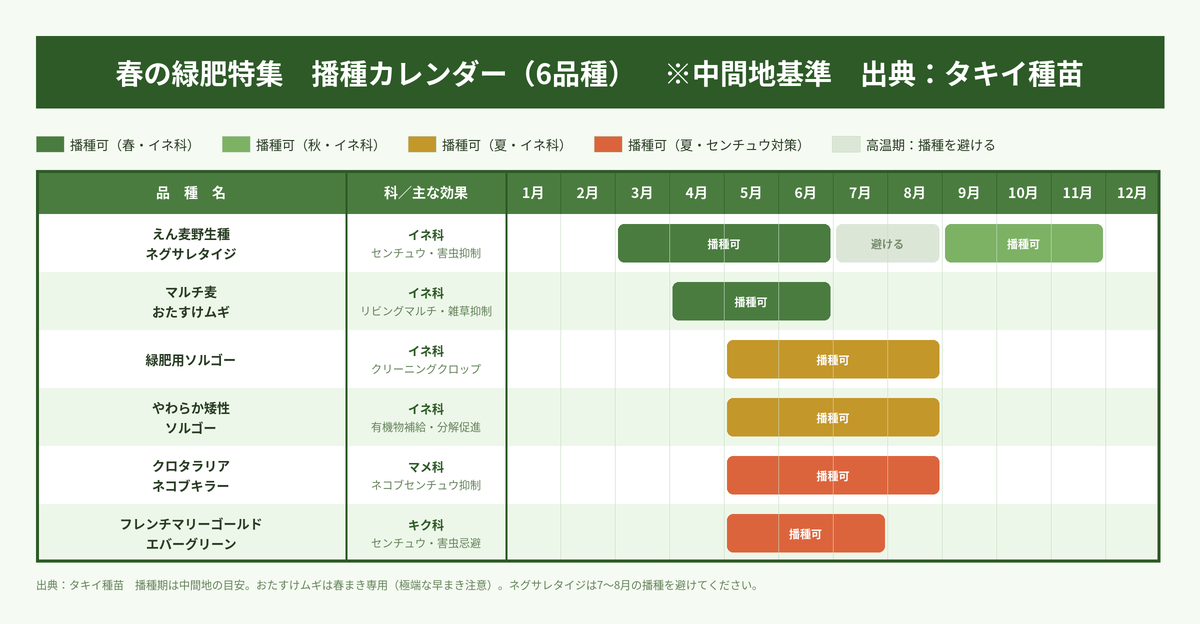Click the orange センチュウ対策 legend swatch
Viewport: 1200px width, 624px height.
(x=607, y=145)
